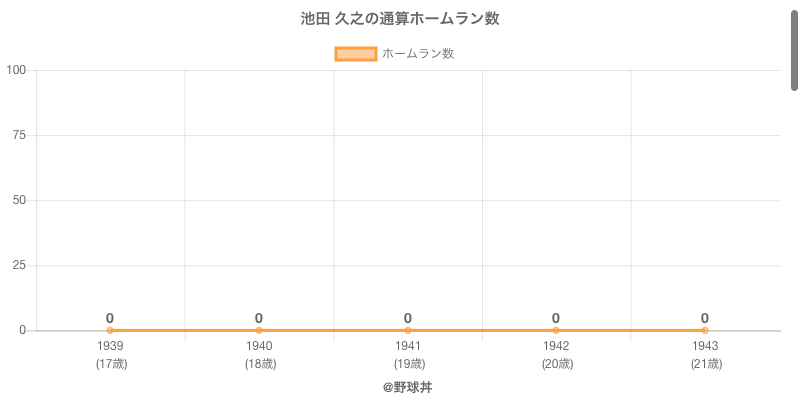Click the 0 value label above 1942
Screen dimensions: 800x400
point(556,318)
